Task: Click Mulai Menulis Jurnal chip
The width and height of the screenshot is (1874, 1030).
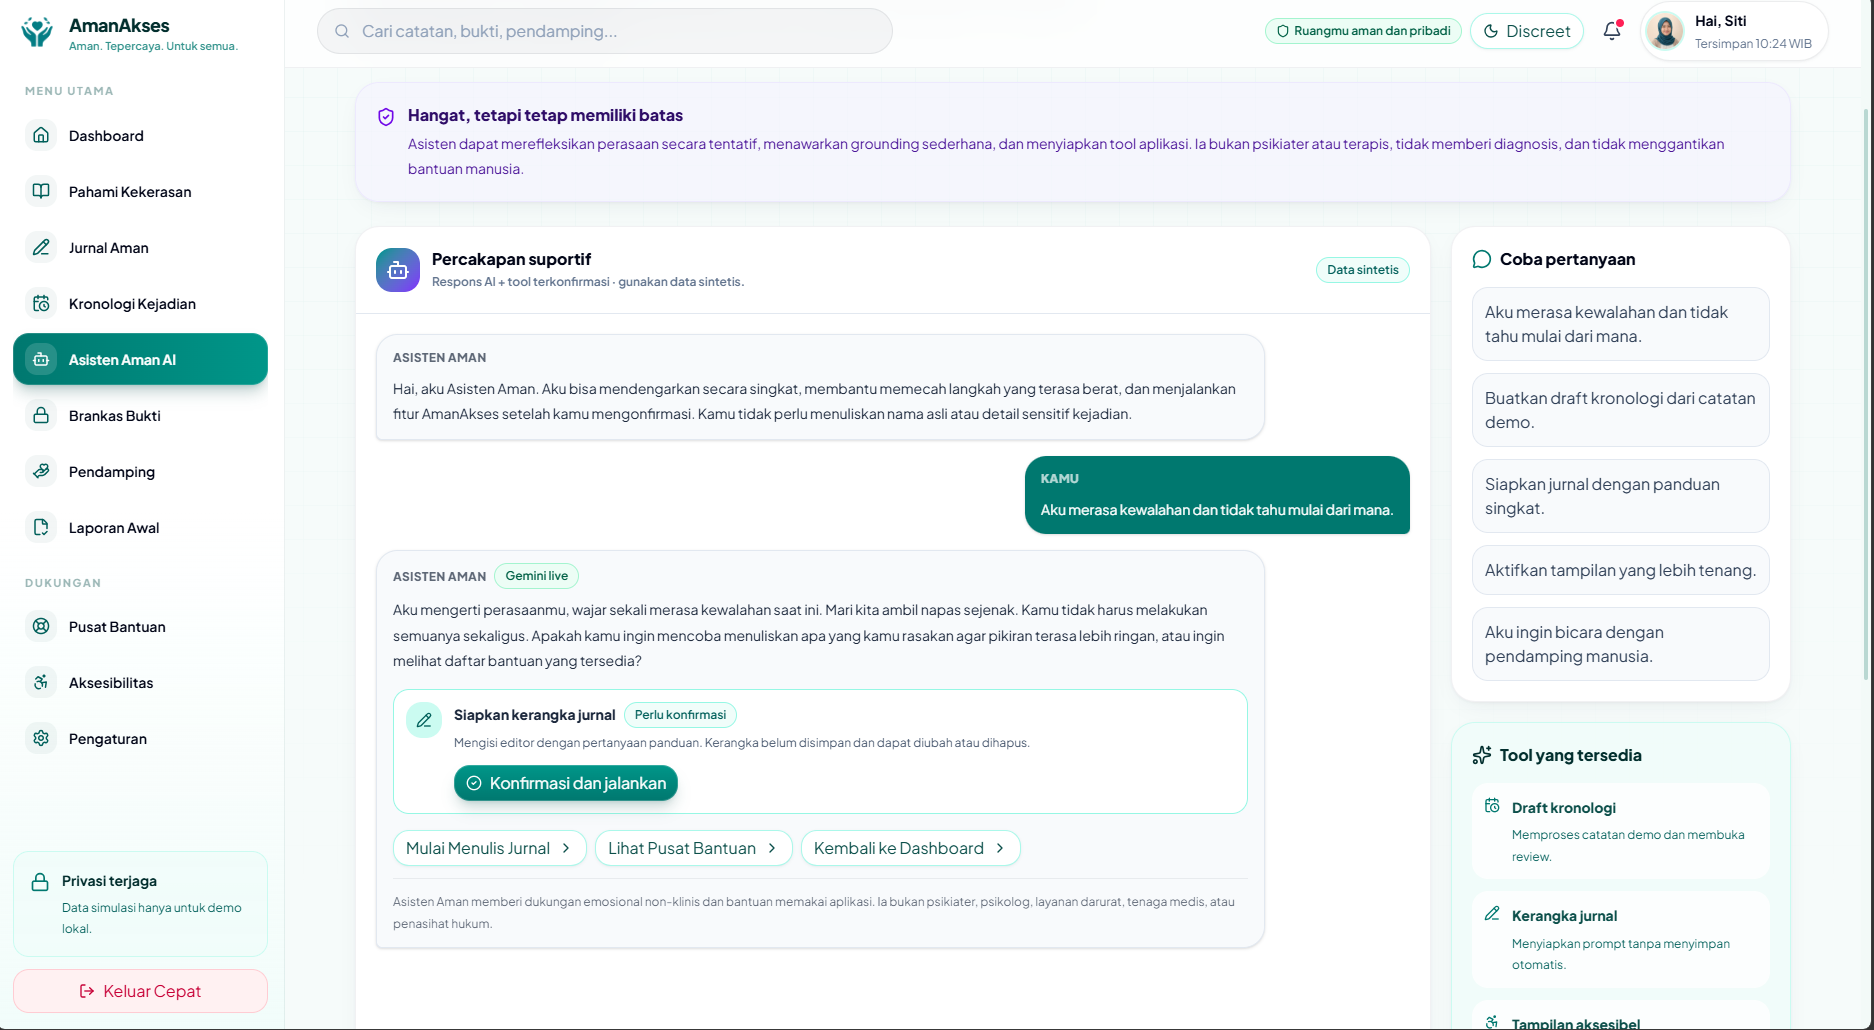Action: 490,848
